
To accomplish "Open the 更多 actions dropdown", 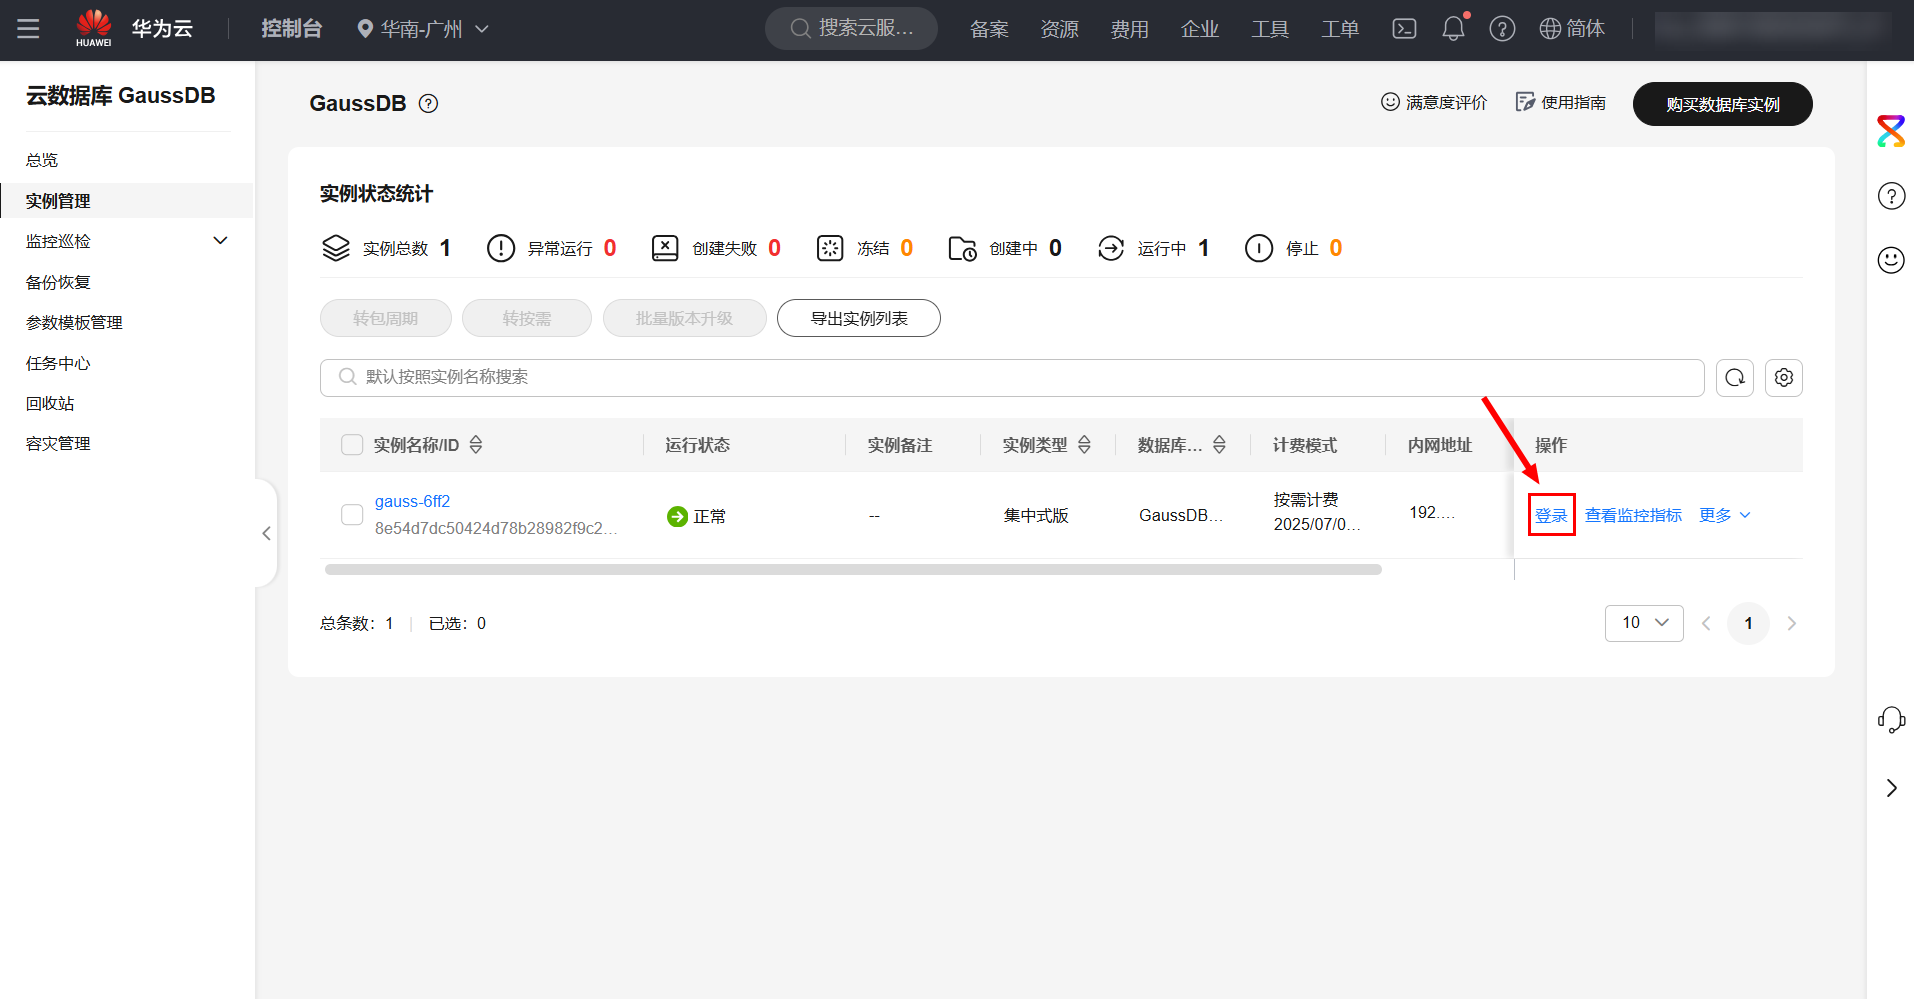I will [x=1725, y=515].
